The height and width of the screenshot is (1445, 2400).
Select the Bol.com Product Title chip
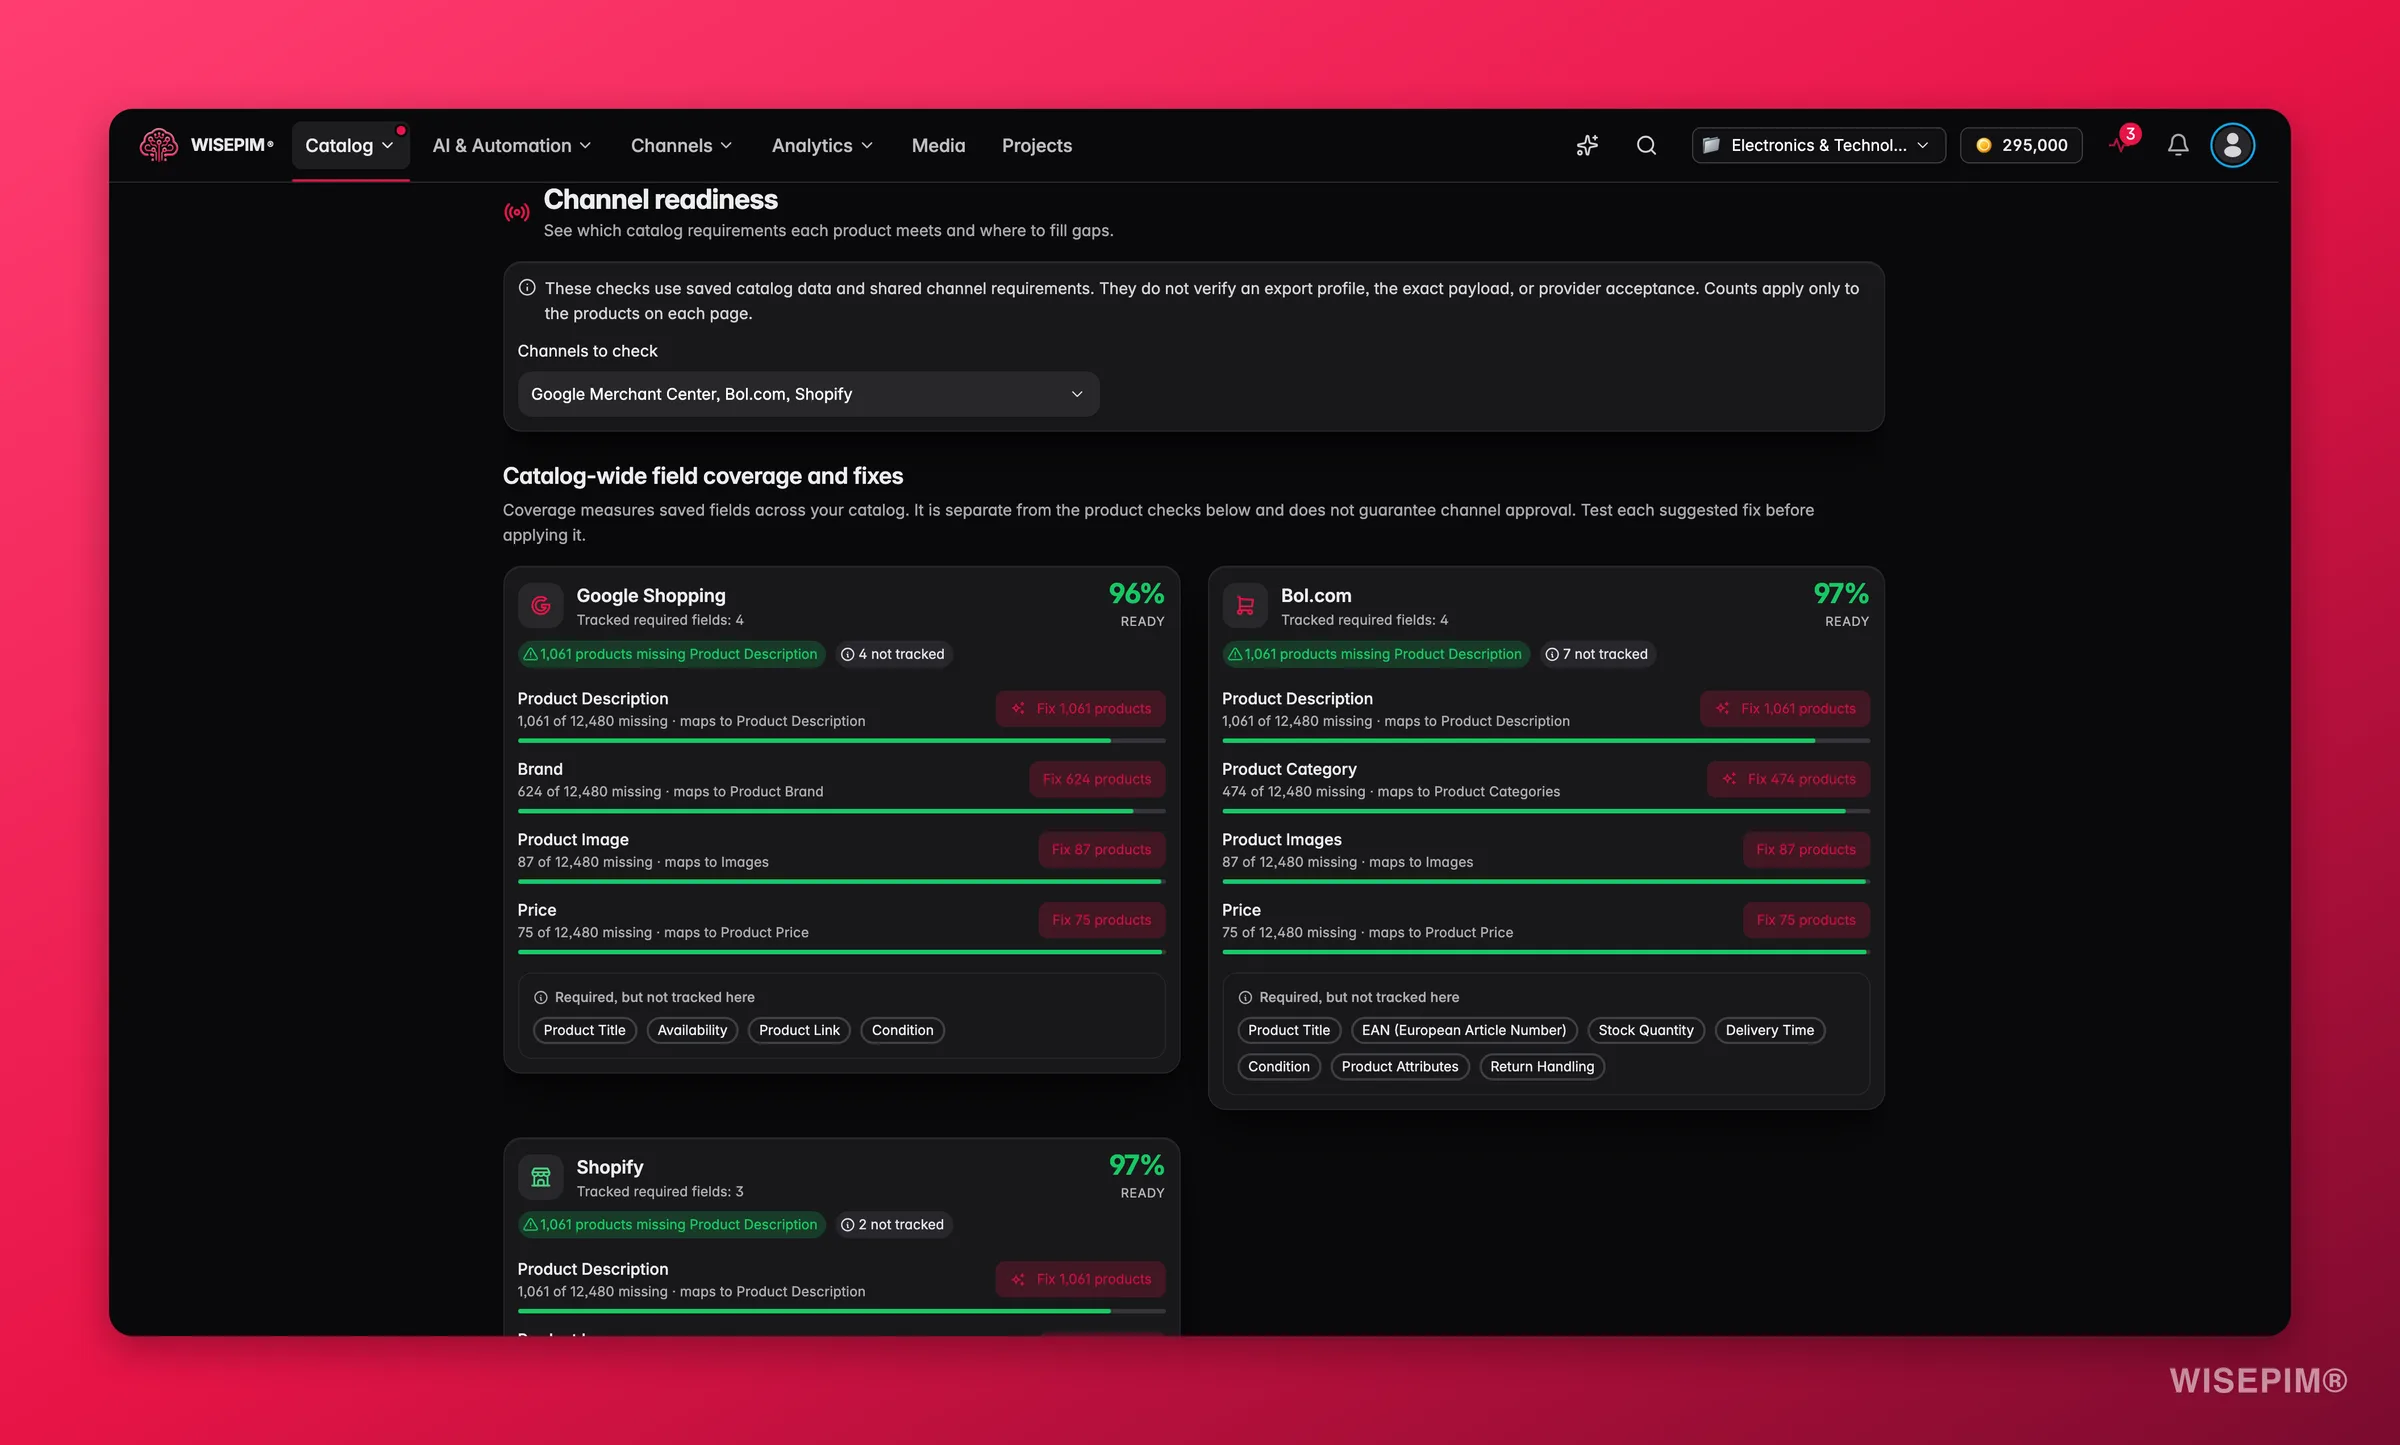1289,1030
